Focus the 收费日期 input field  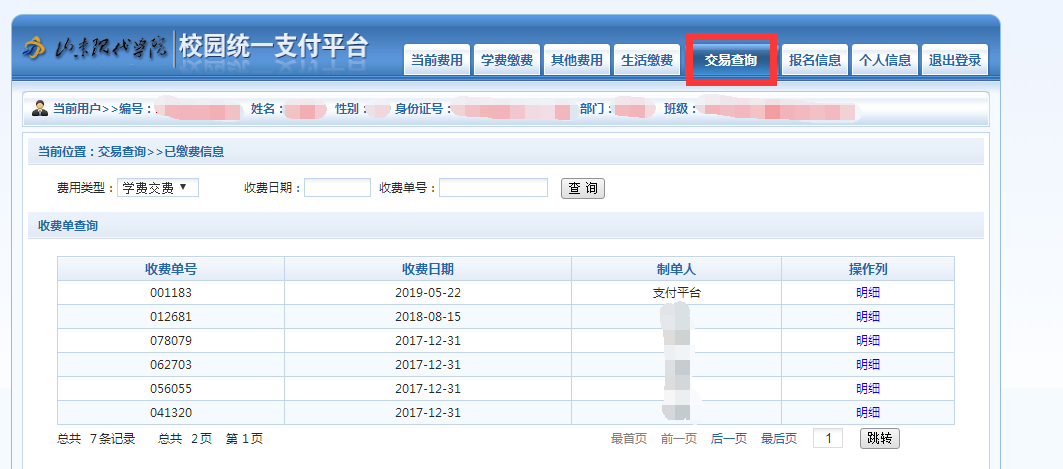[x=337, y=188]
